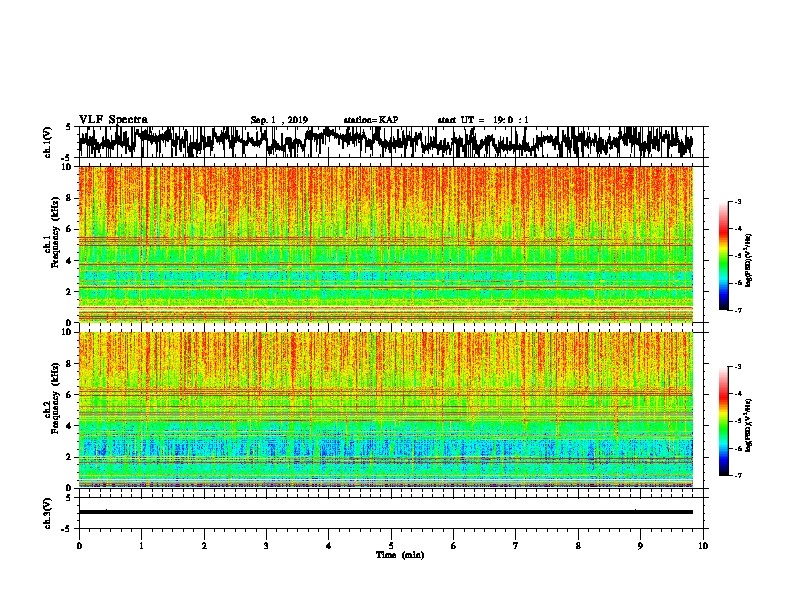Click the ch.2 spectrogram panel
Image resolution: width=792 pixels, height=612 pixels.
[385, 410]
